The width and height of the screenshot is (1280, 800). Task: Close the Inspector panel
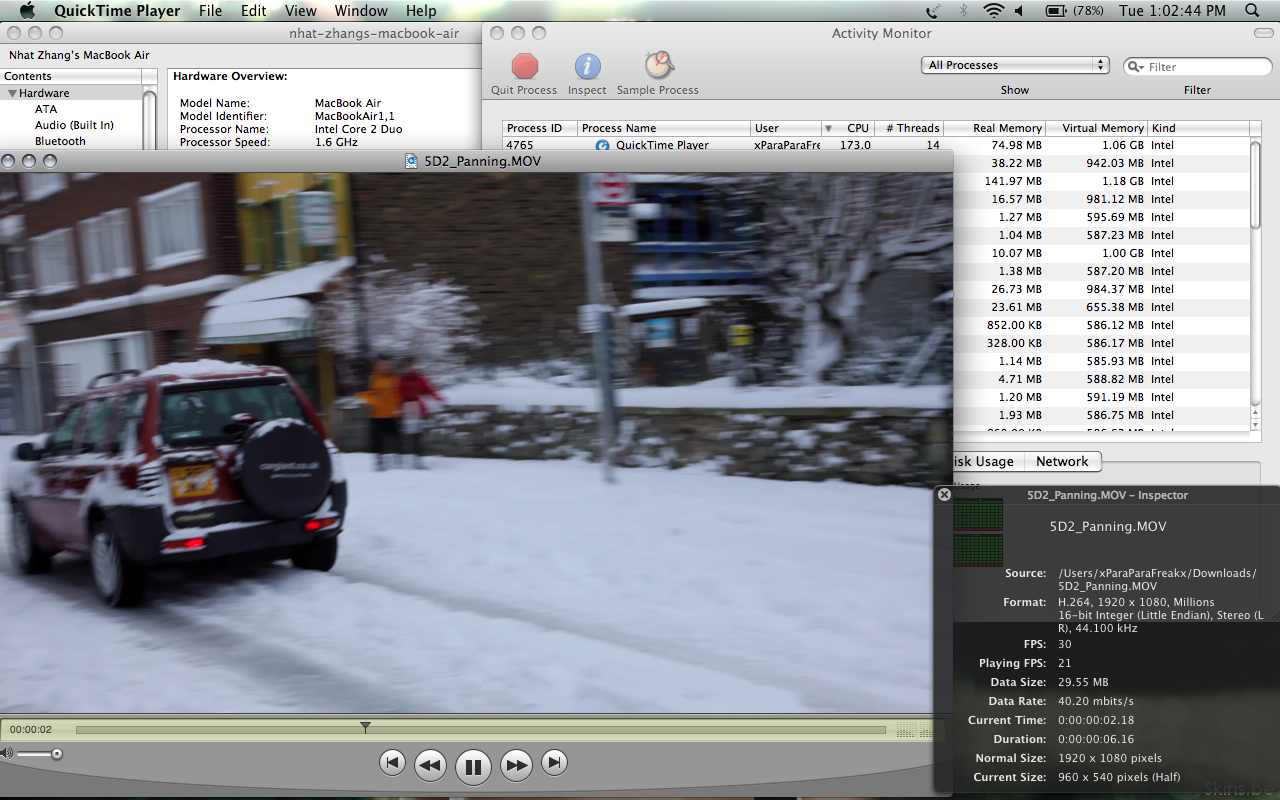point(944,494)
